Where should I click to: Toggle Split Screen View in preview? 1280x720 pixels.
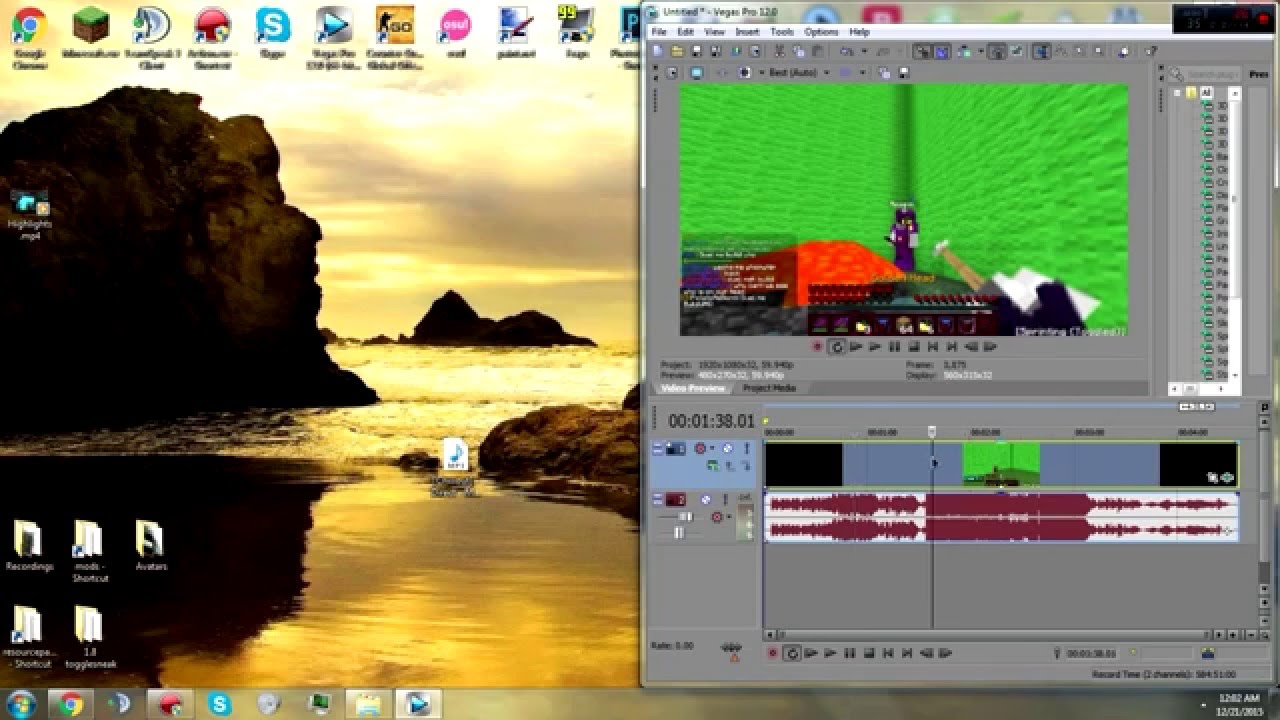click(x=745, y=73)
